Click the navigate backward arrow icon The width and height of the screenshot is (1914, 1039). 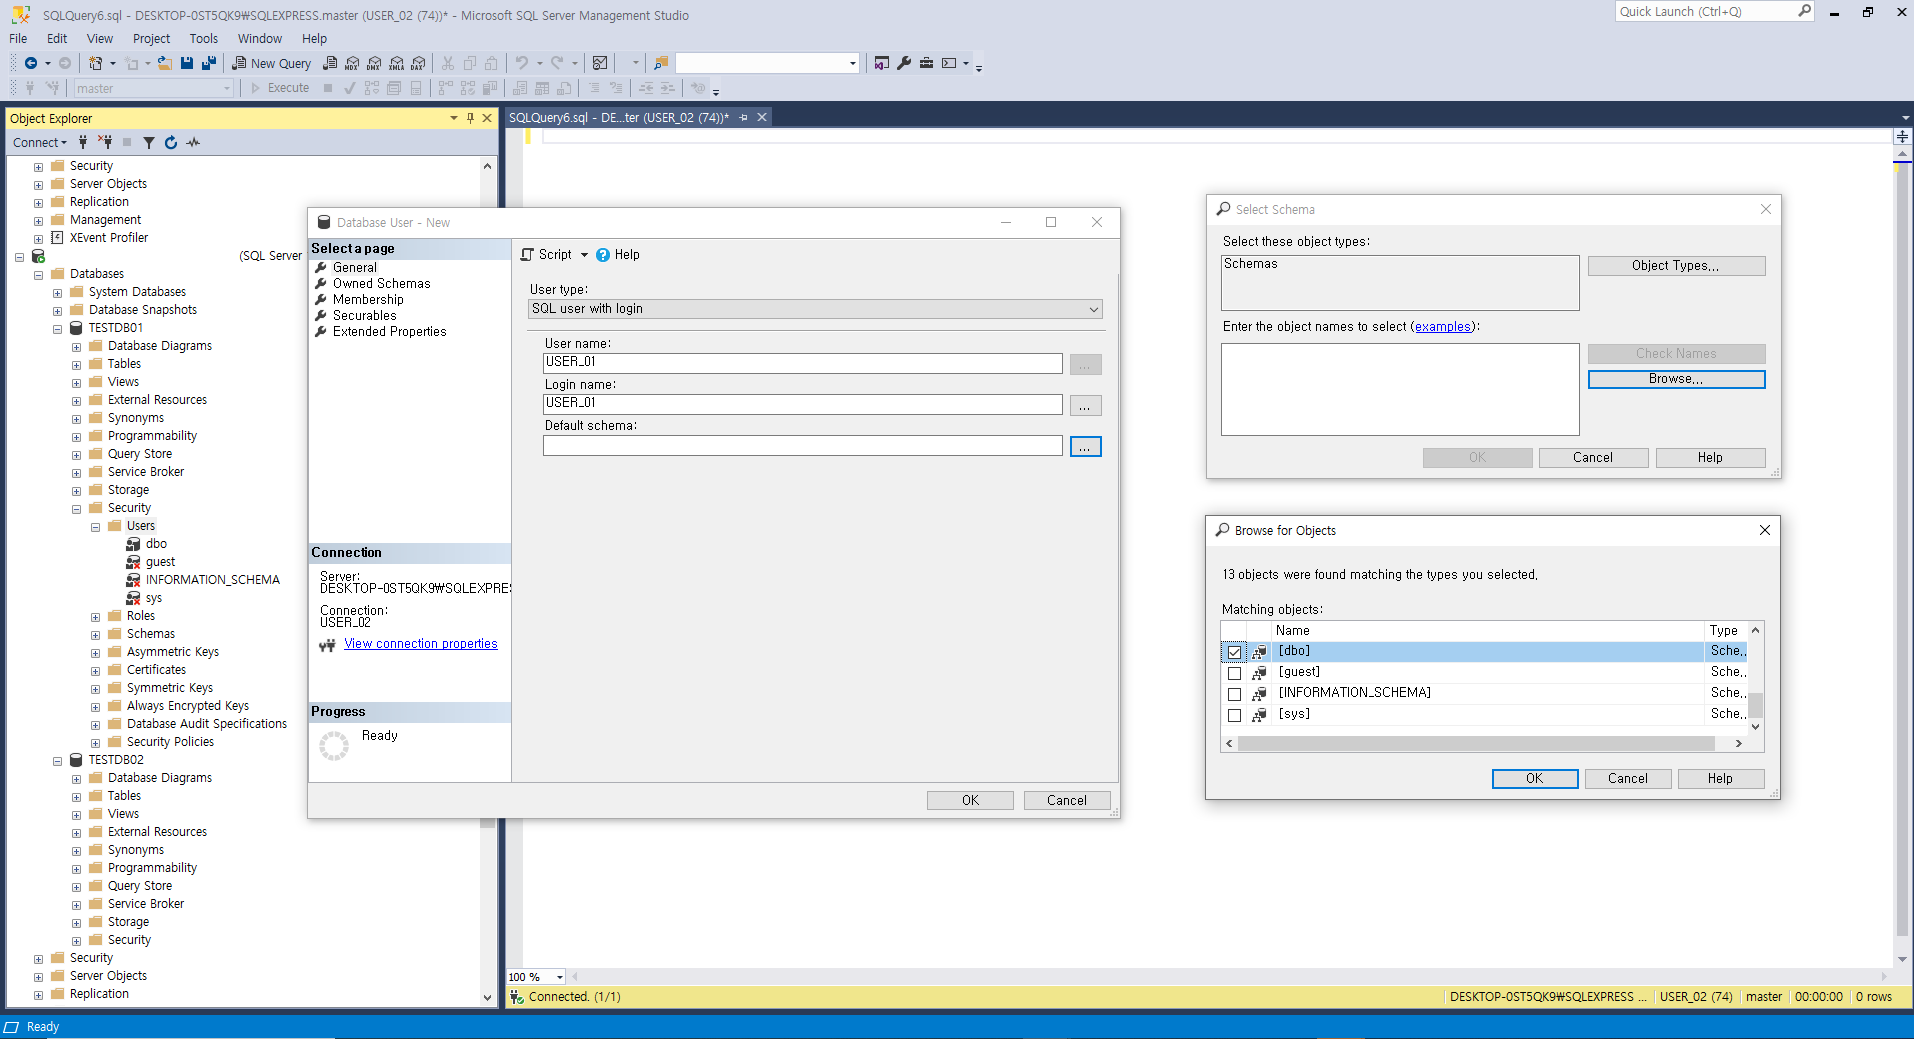click(31, 63)
